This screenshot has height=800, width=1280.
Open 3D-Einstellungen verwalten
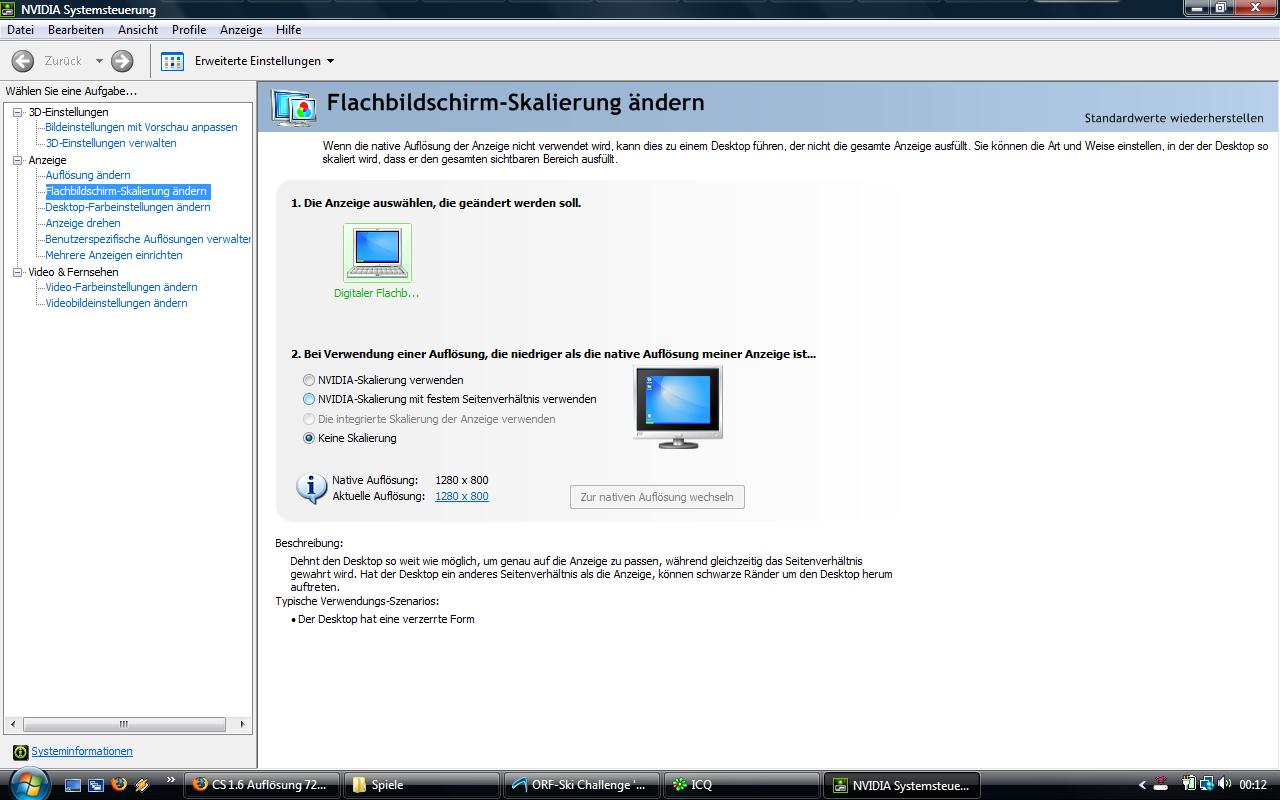pyautogui.click(x=111, y=143)
